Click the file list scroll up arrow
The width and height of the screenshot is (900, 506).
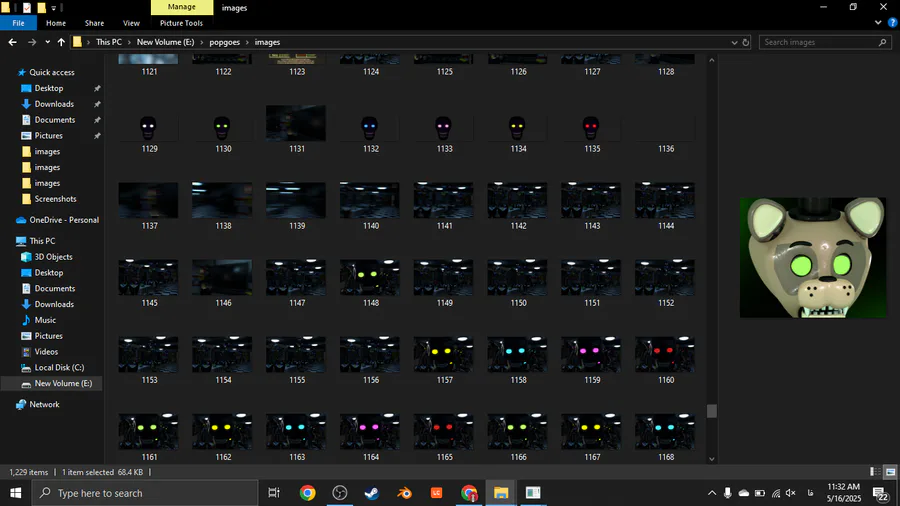coord(712,60)
